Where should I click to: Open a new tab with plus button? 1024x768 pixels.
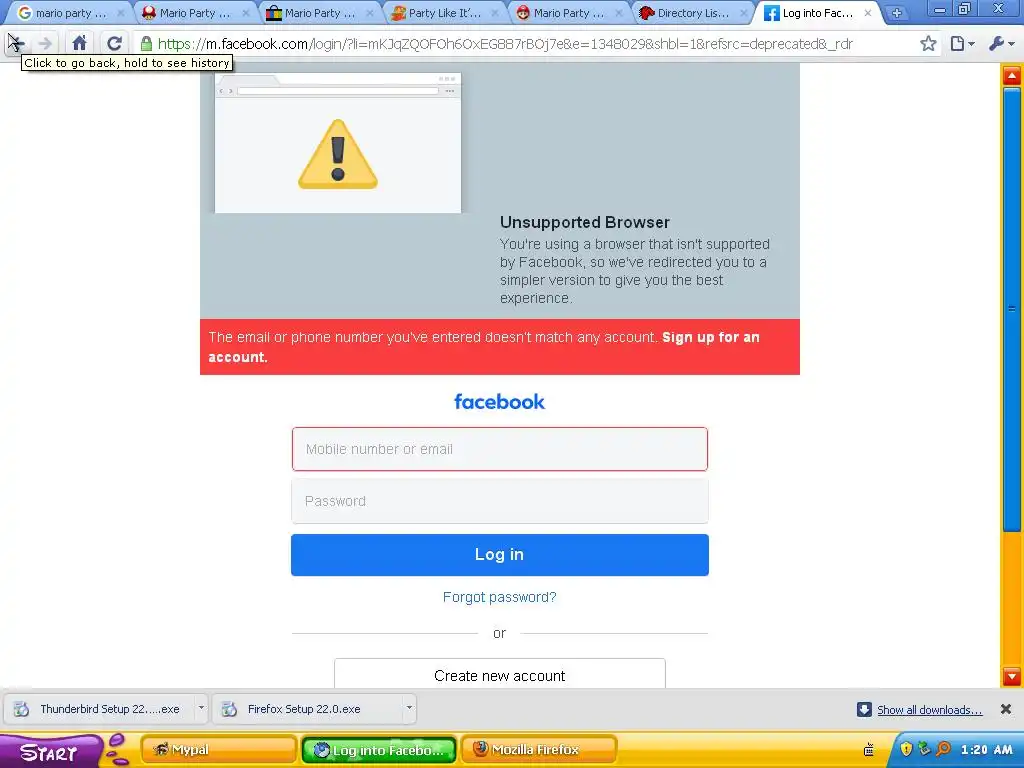point(897,13)
